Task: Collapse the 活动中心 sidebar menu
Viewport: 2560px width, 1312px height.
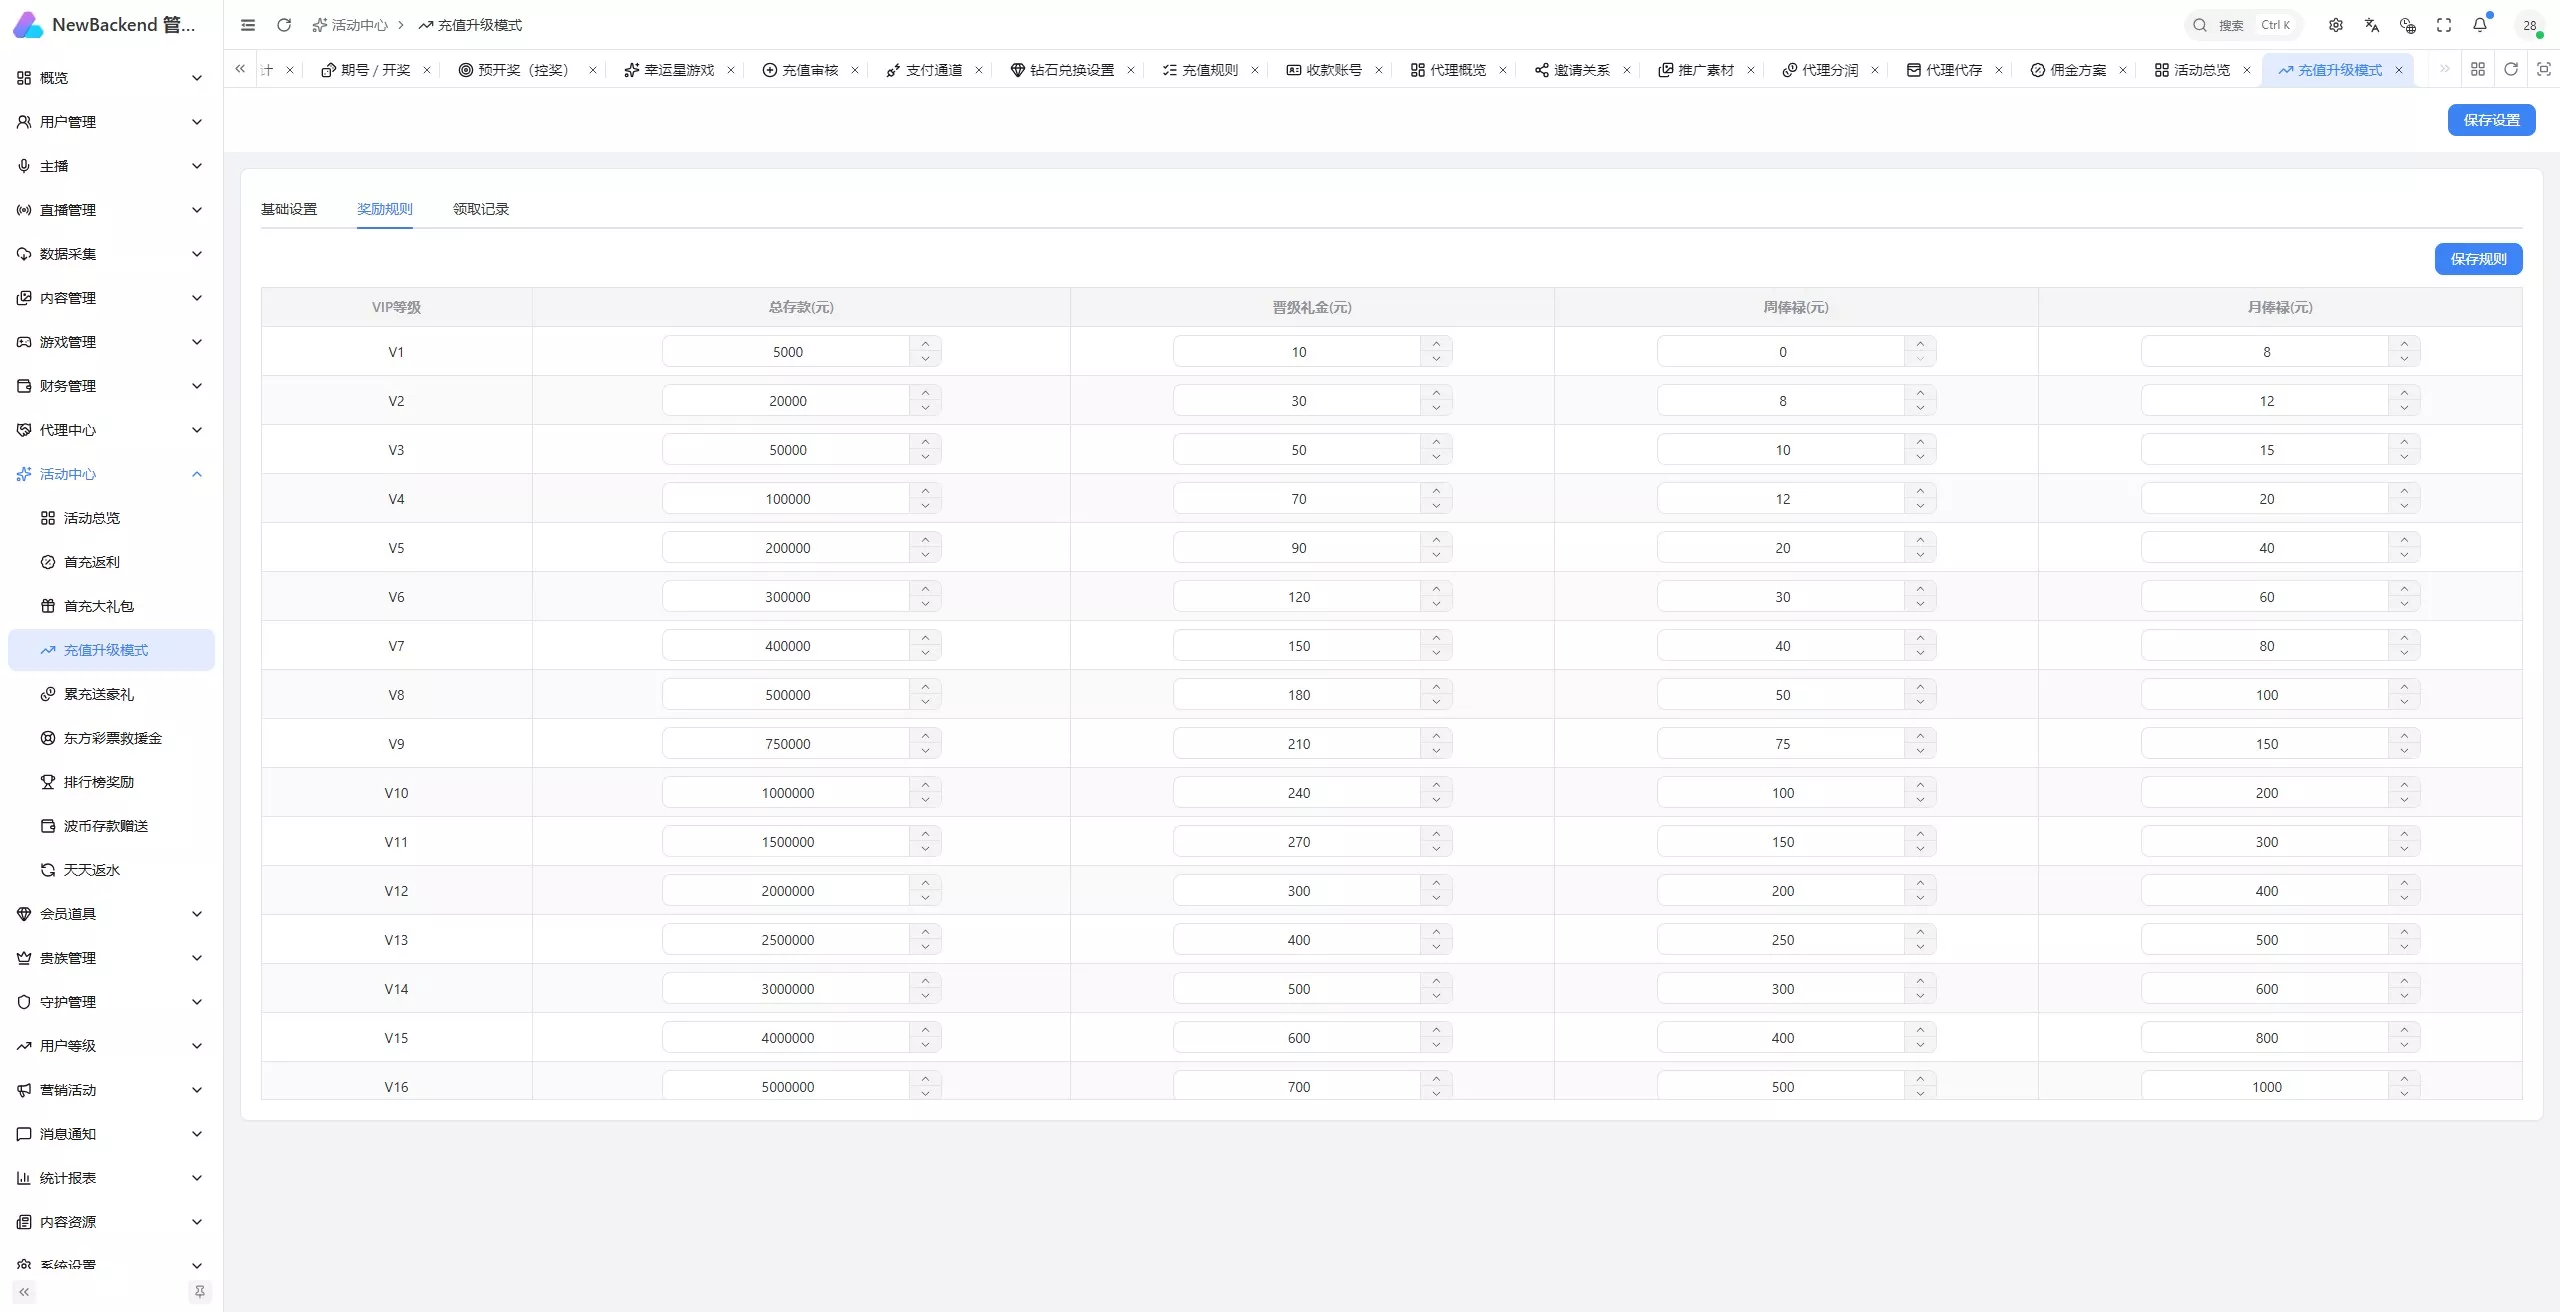Action: 110,474
